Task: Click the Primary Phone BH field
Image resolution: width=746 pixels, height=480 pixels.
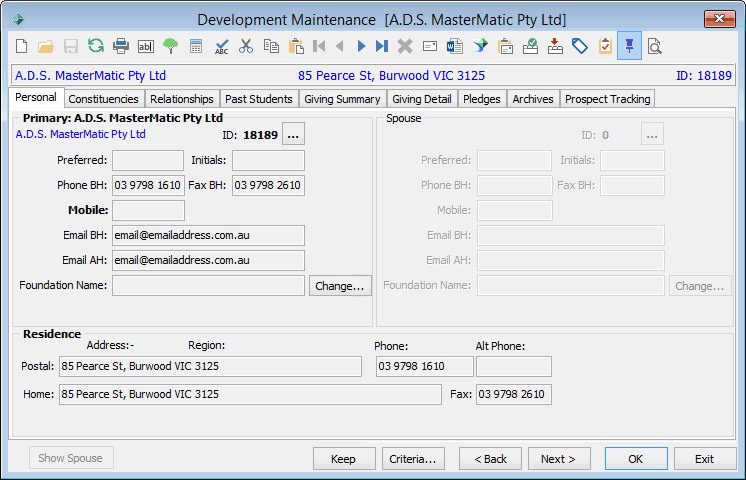Action: click(148, 185)
